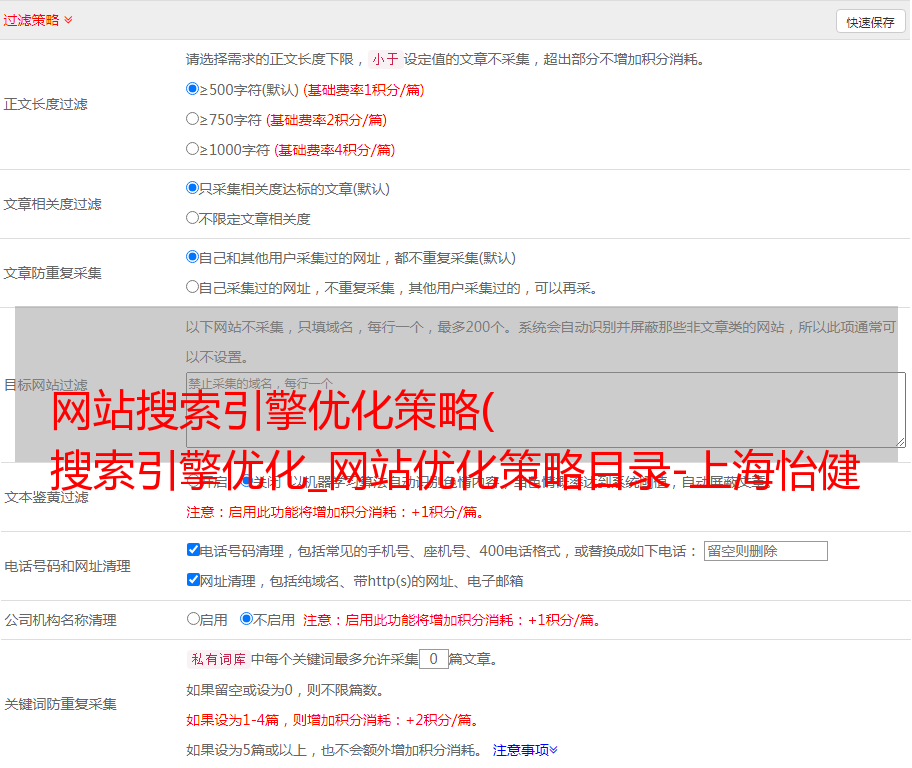Click text (基础费率4积分/篇)
The width and height of the screenshot is (912, 768).
(x=334, y=150)
